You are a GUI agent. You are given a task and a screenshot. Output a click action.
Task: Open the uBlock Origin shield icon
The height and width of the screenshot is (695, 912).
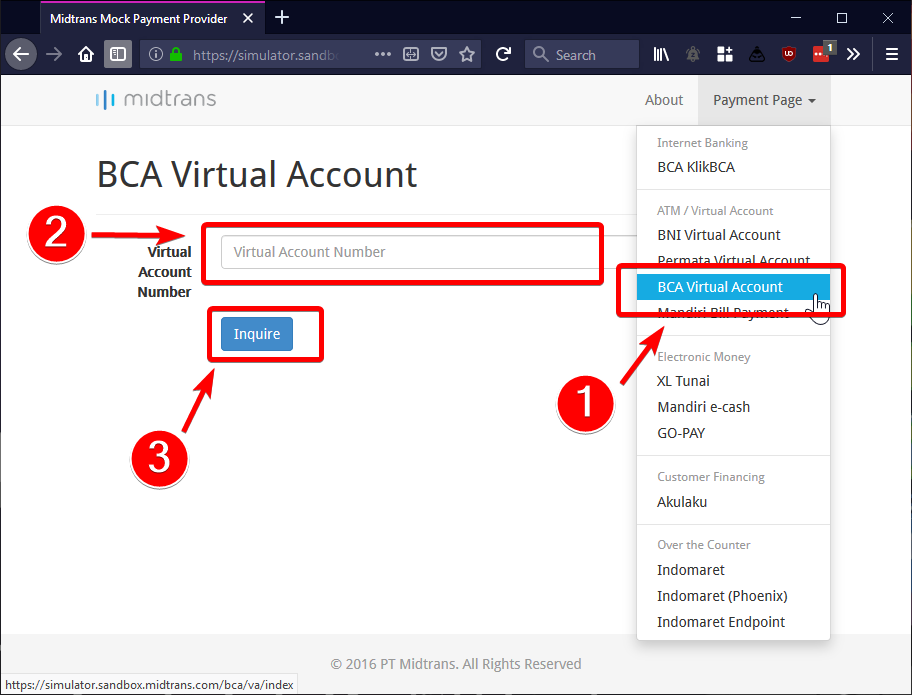coord(789,55)
